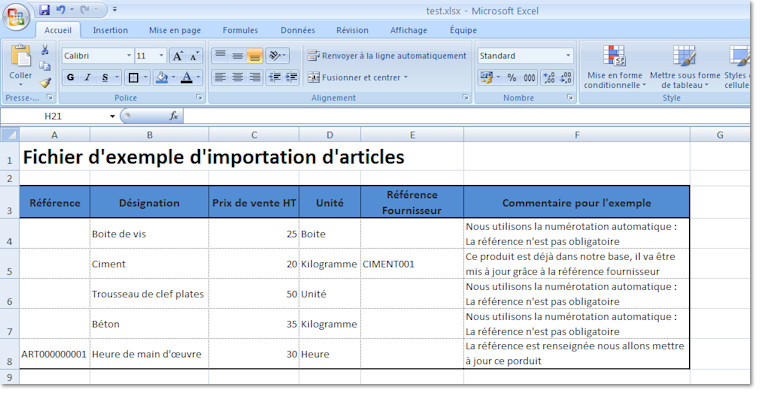Image resolution: width=760 pixels, height=394 pixels.
Task: Apply red font color A
Action: [x=187, y=78]
